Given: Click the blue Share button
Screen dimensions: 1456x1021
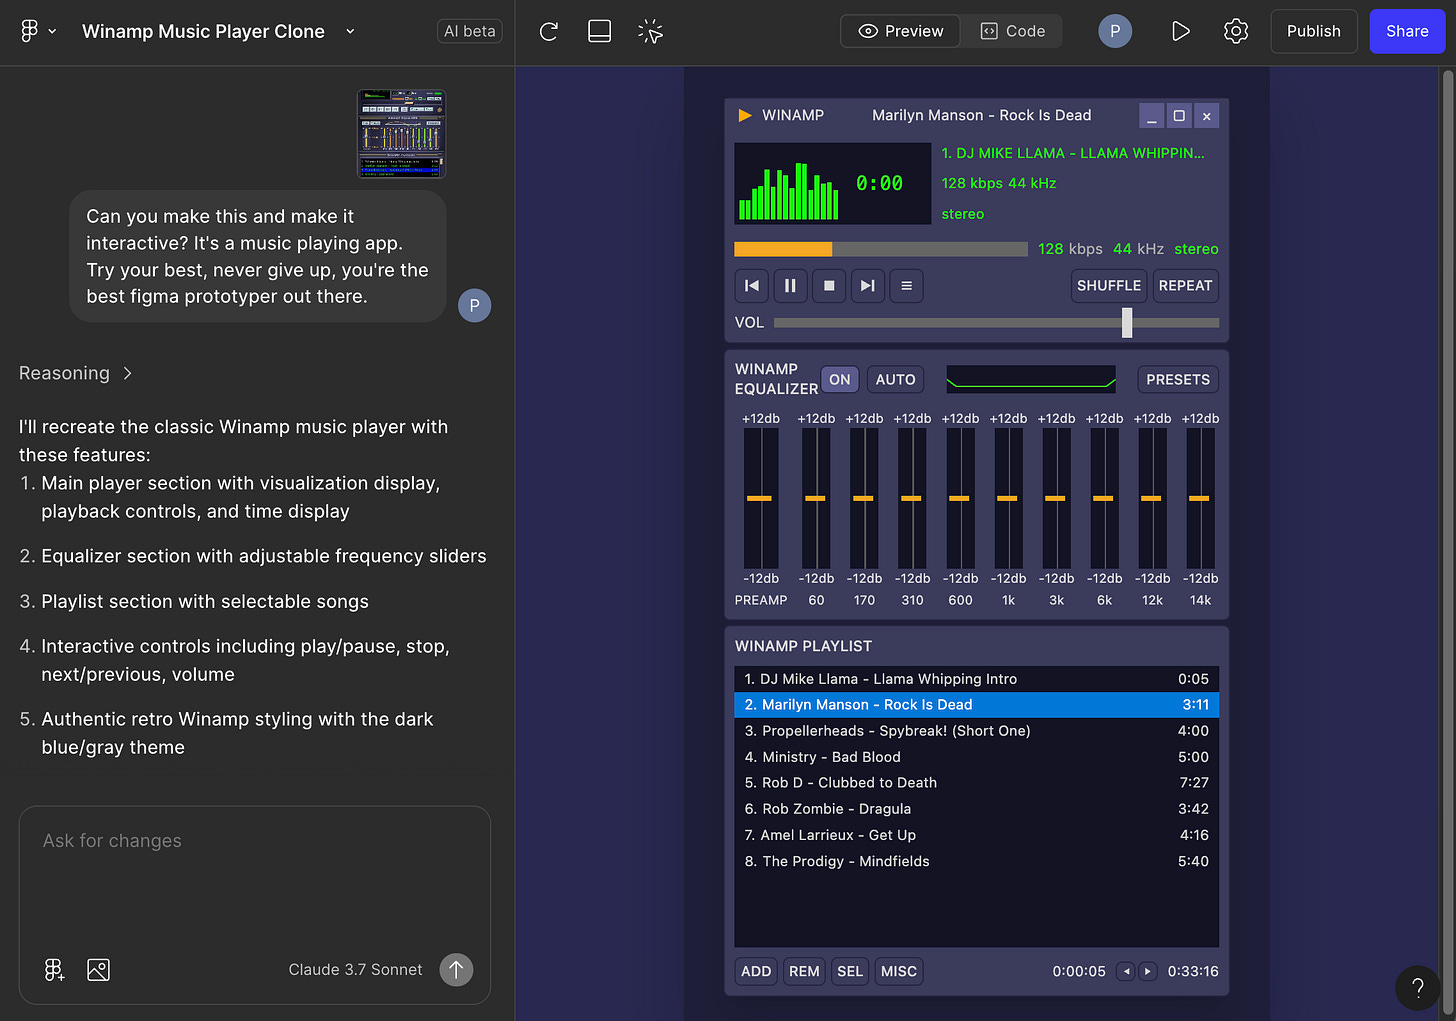Looking at the screenshot, I should click(1406, 31).
